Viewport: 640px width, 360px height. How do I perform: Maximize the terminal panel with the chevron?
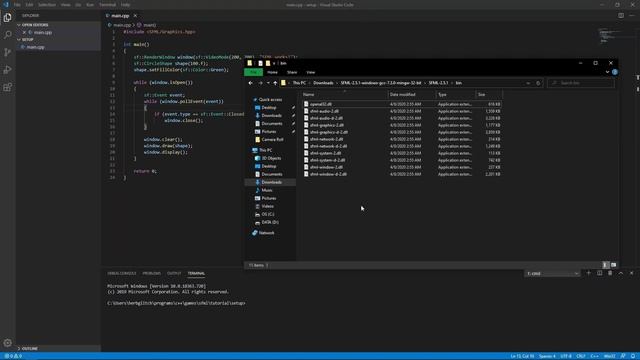621,273
